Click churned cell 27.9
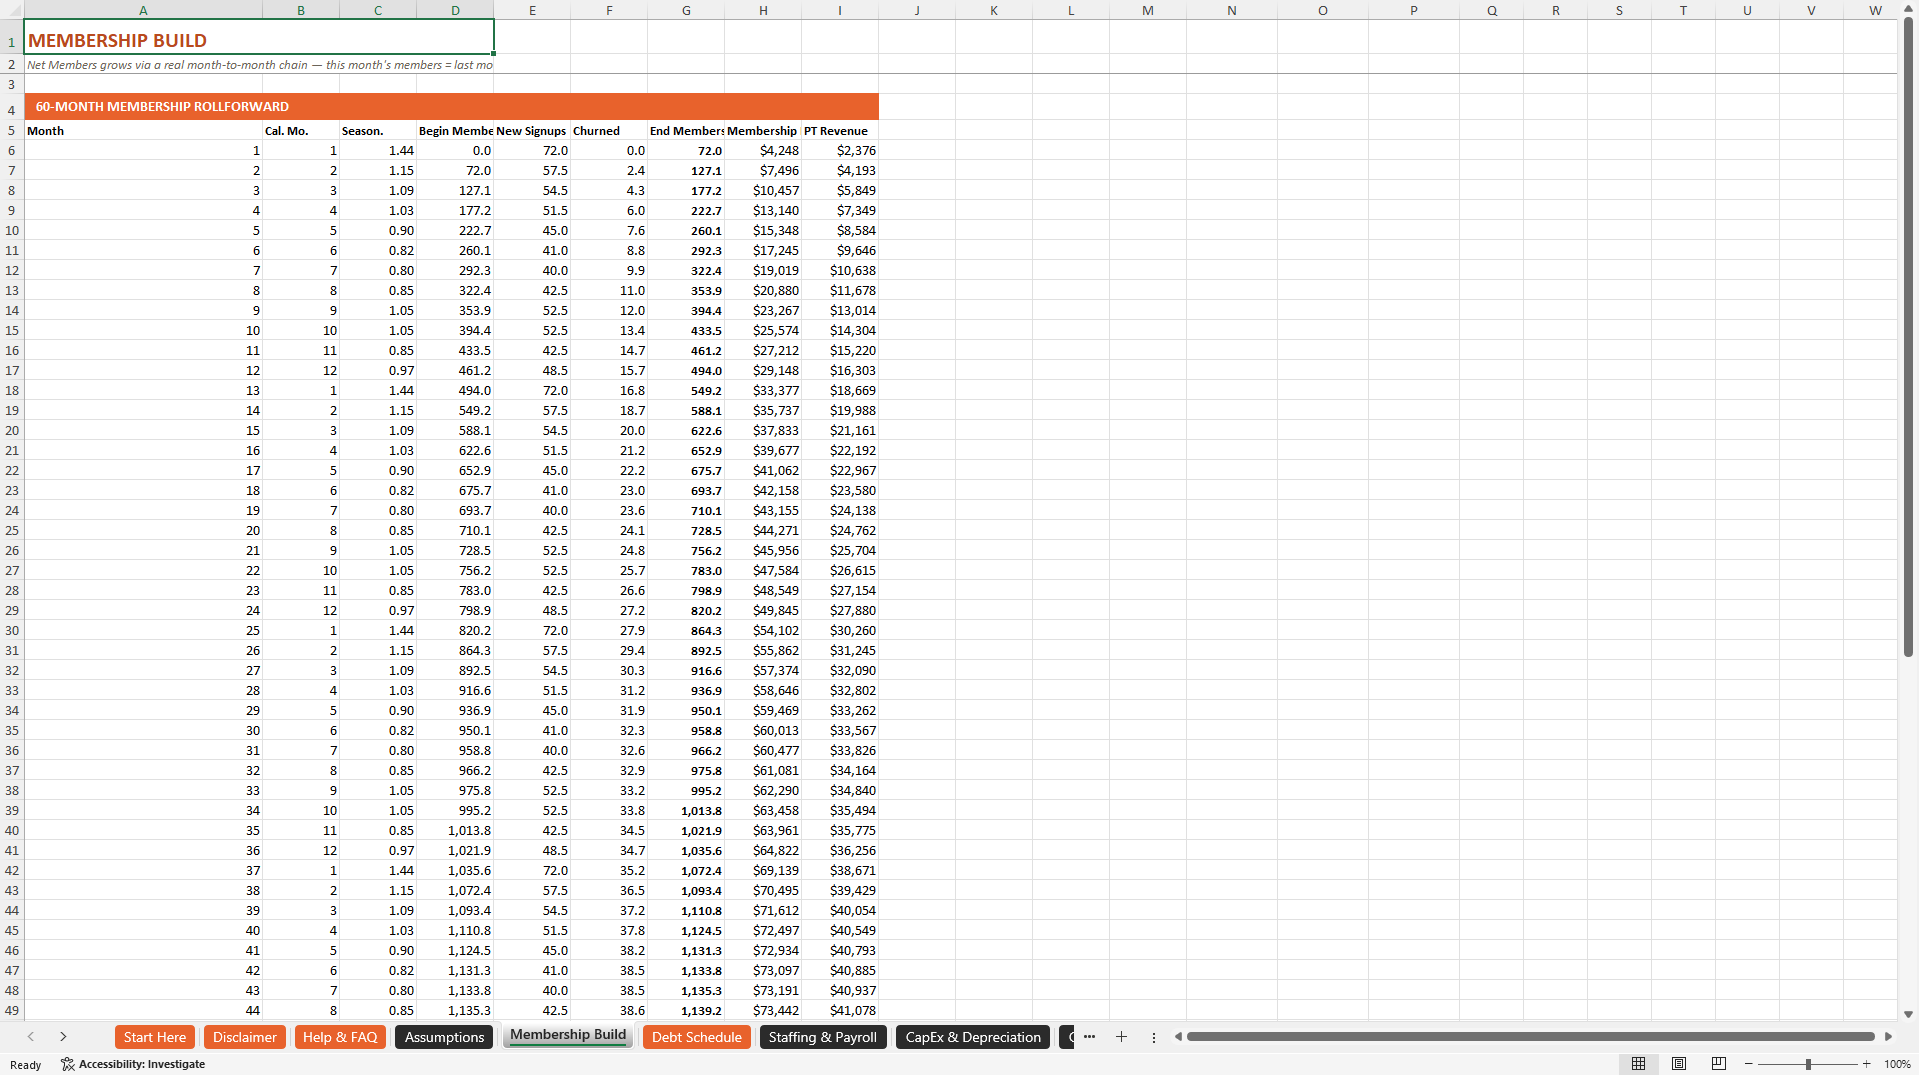The image size is (1919, 1075). click(x=609, y=630)
